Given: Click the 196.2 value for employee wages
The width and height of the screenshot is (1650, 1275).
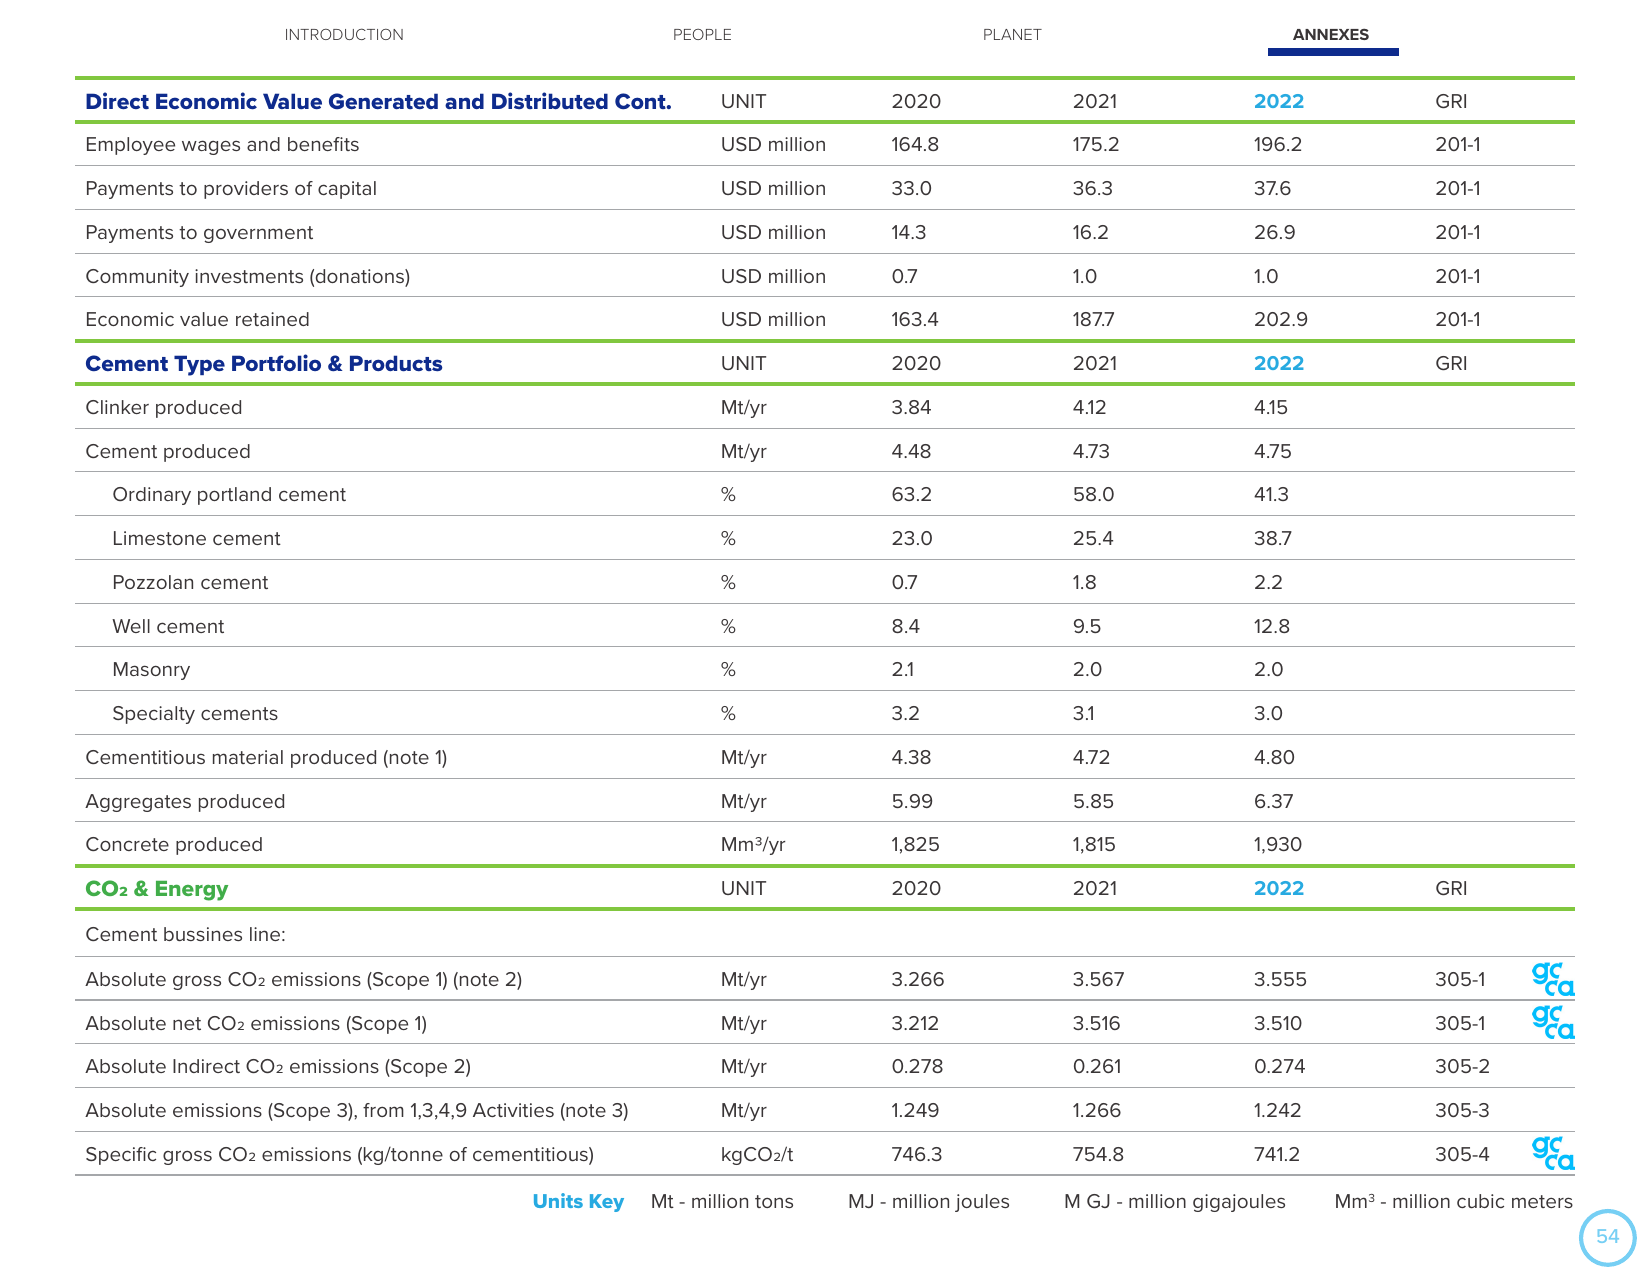Looking at the screenshot, I should [x=1278, y=145].
